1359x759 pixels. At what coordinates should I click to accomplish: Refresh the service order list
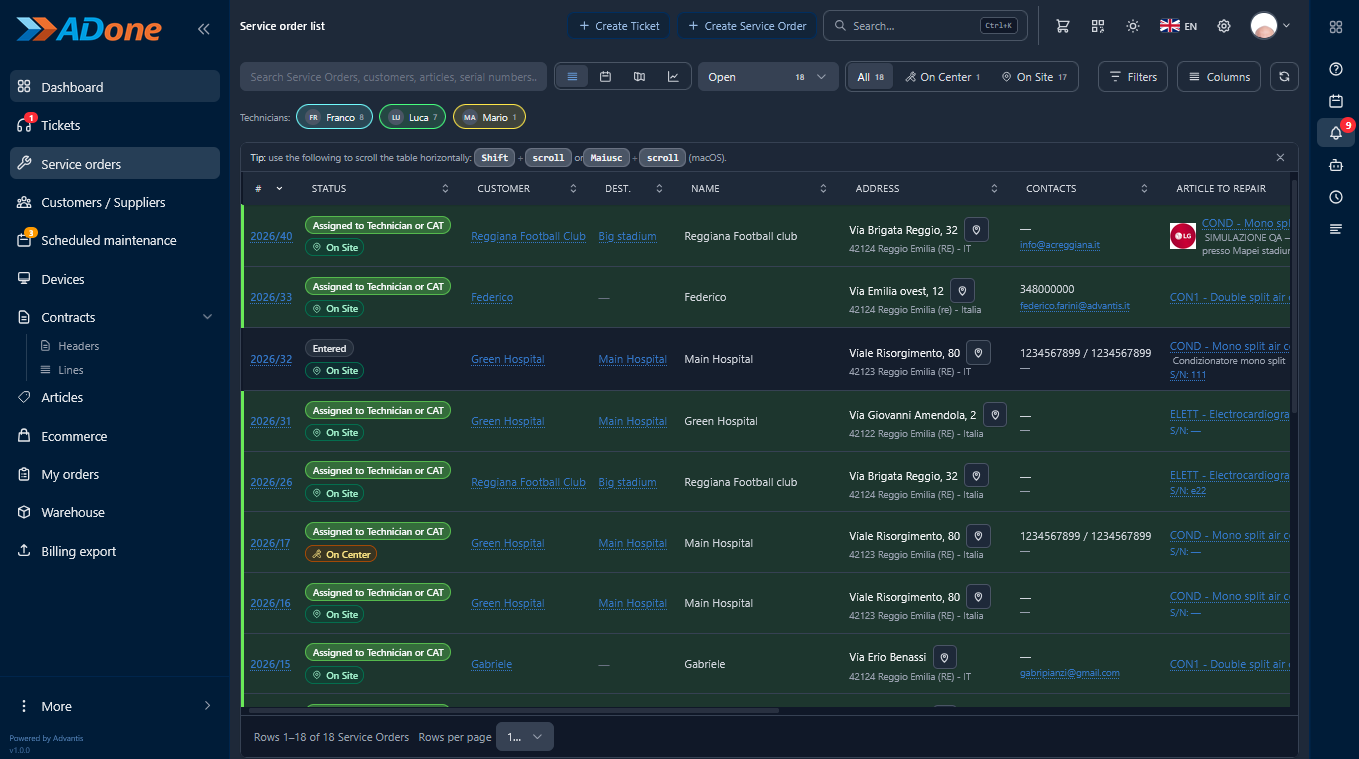(x=1284, y=77)
